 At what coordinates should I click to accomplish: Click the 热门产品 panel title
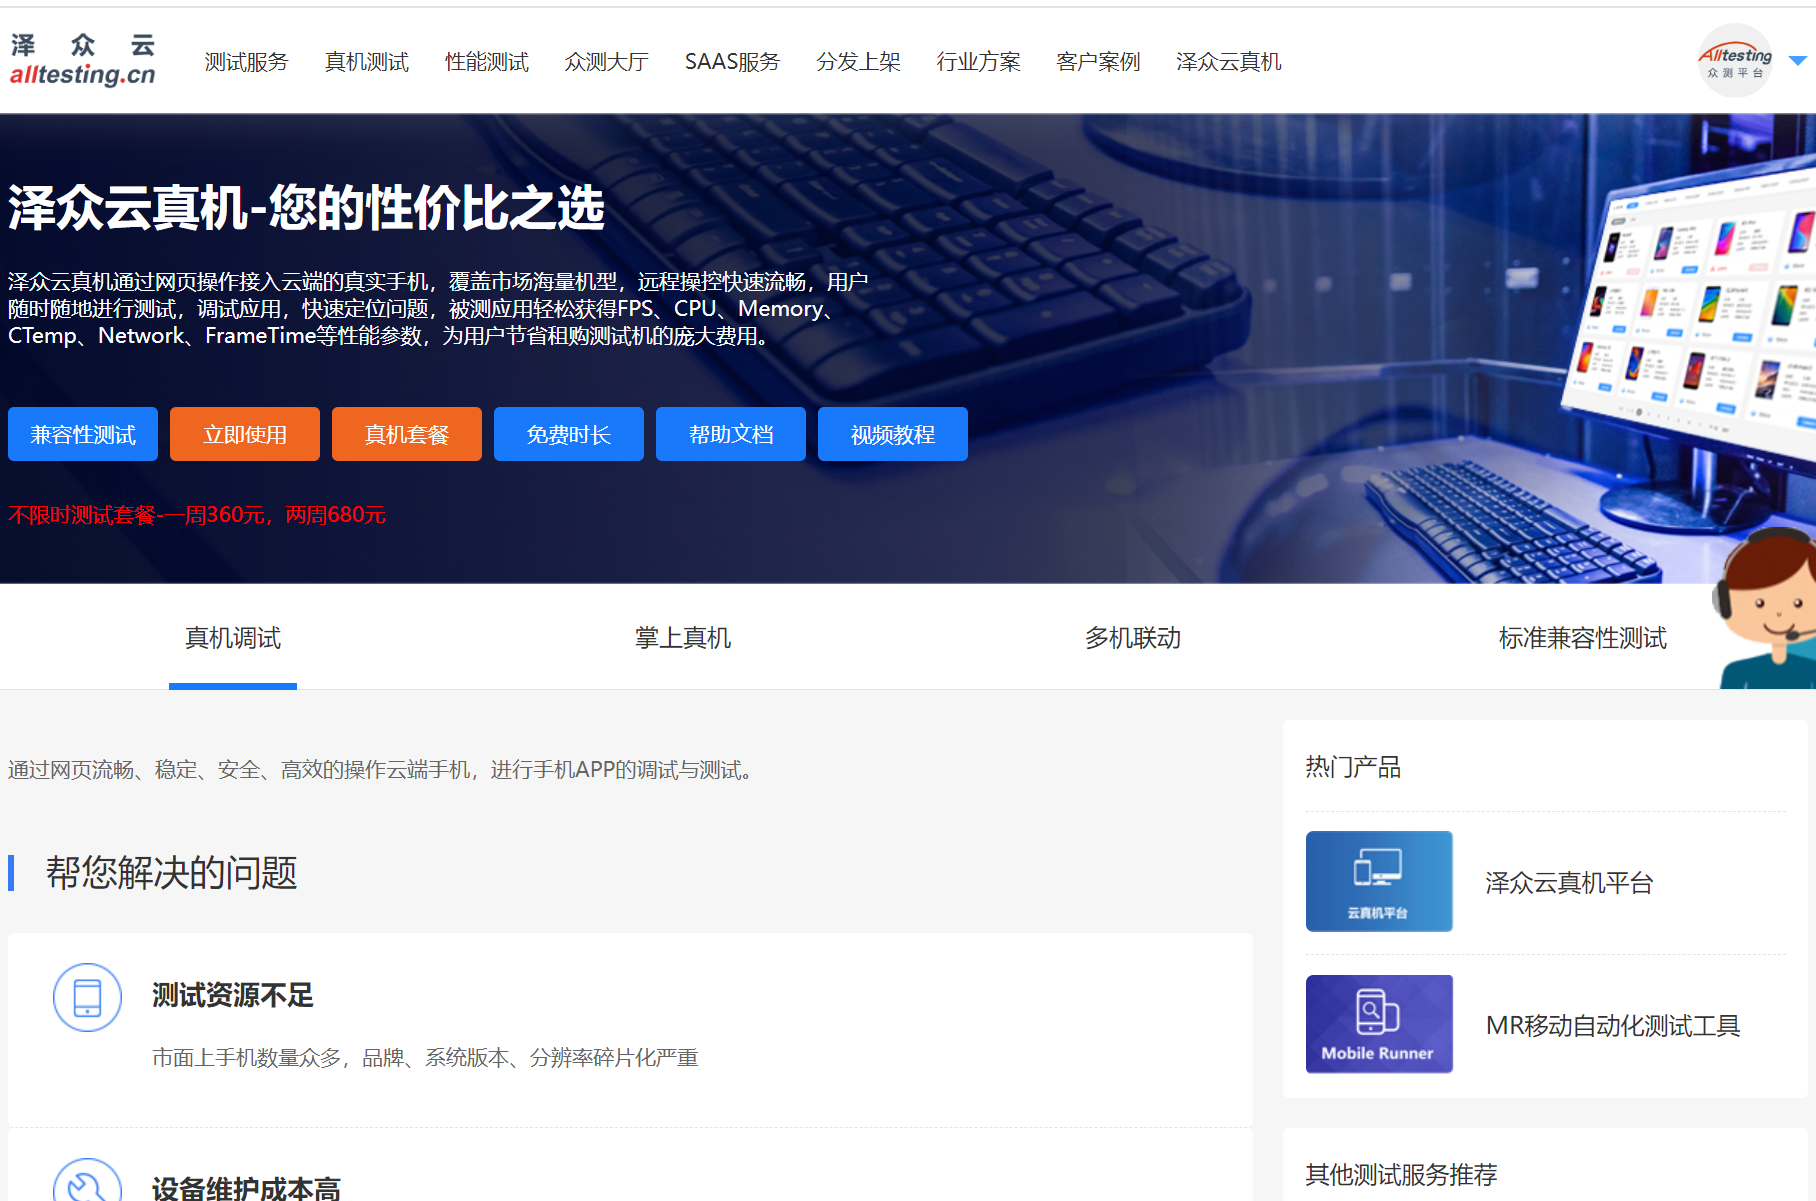coord(1353,767)
